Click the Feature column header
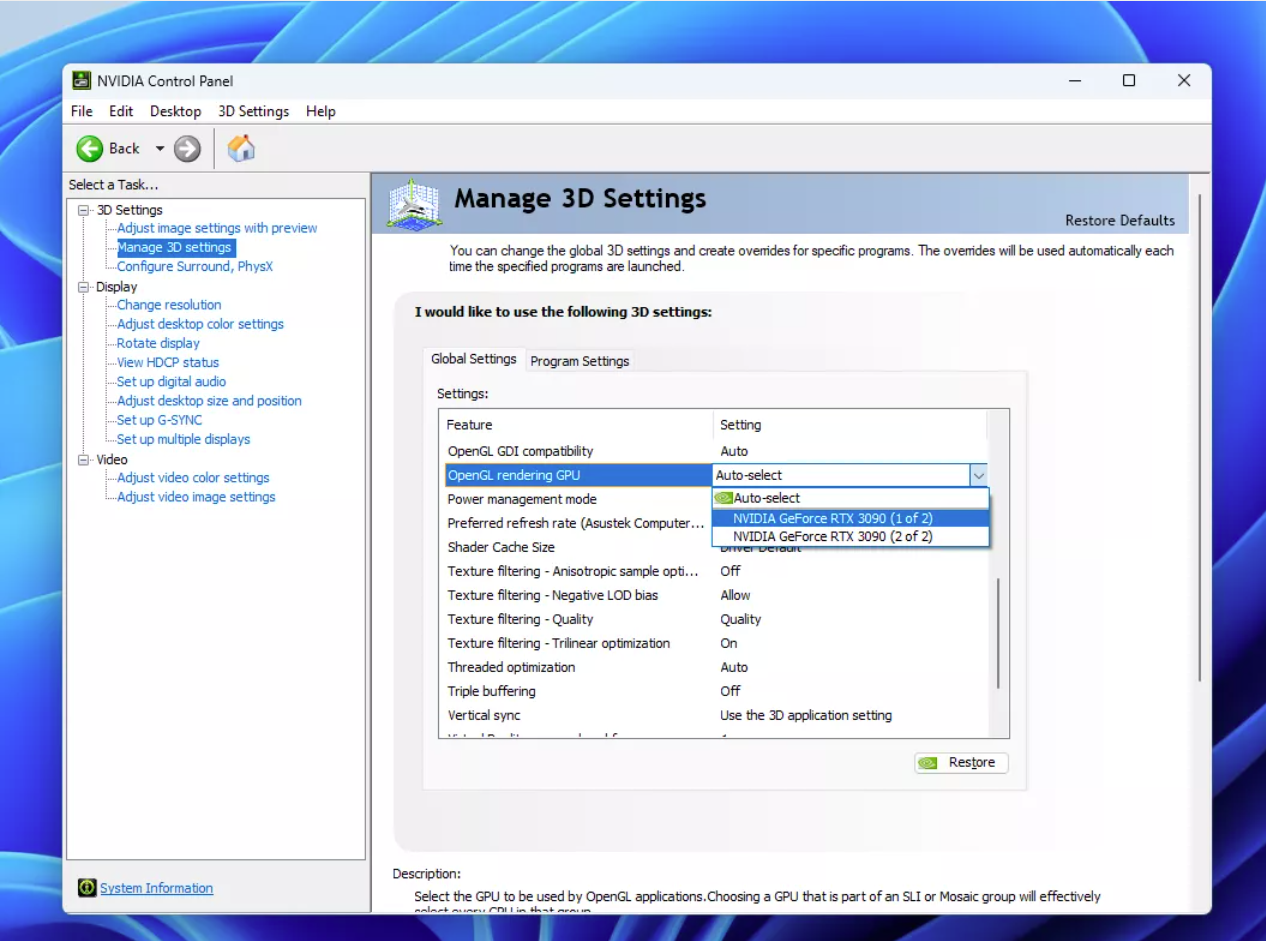Image resolution: width=1266 pixels, height=941 pixels. coord(576,425)
